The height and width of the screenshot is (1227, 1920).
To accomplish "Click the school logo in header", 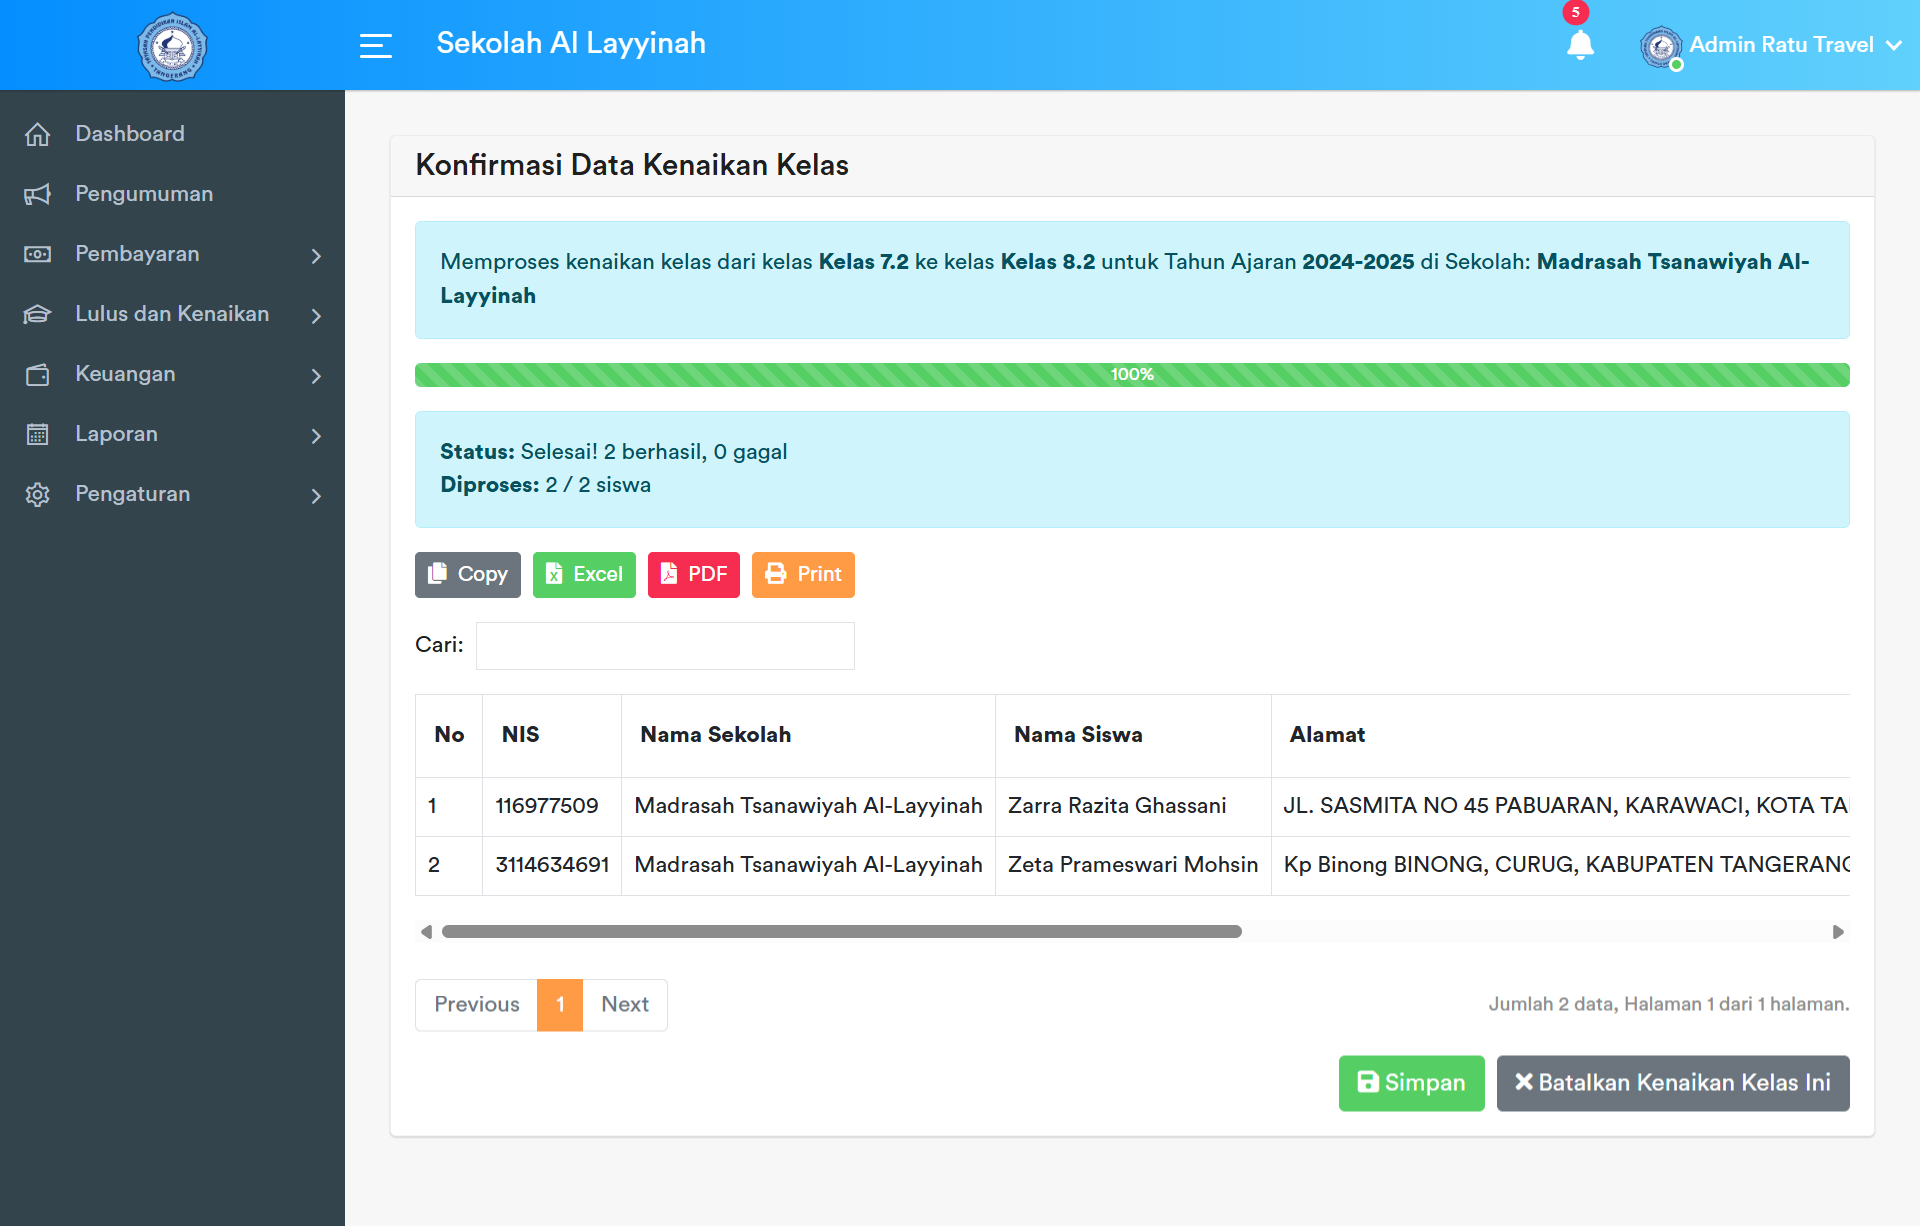I will tap(172, 46).
